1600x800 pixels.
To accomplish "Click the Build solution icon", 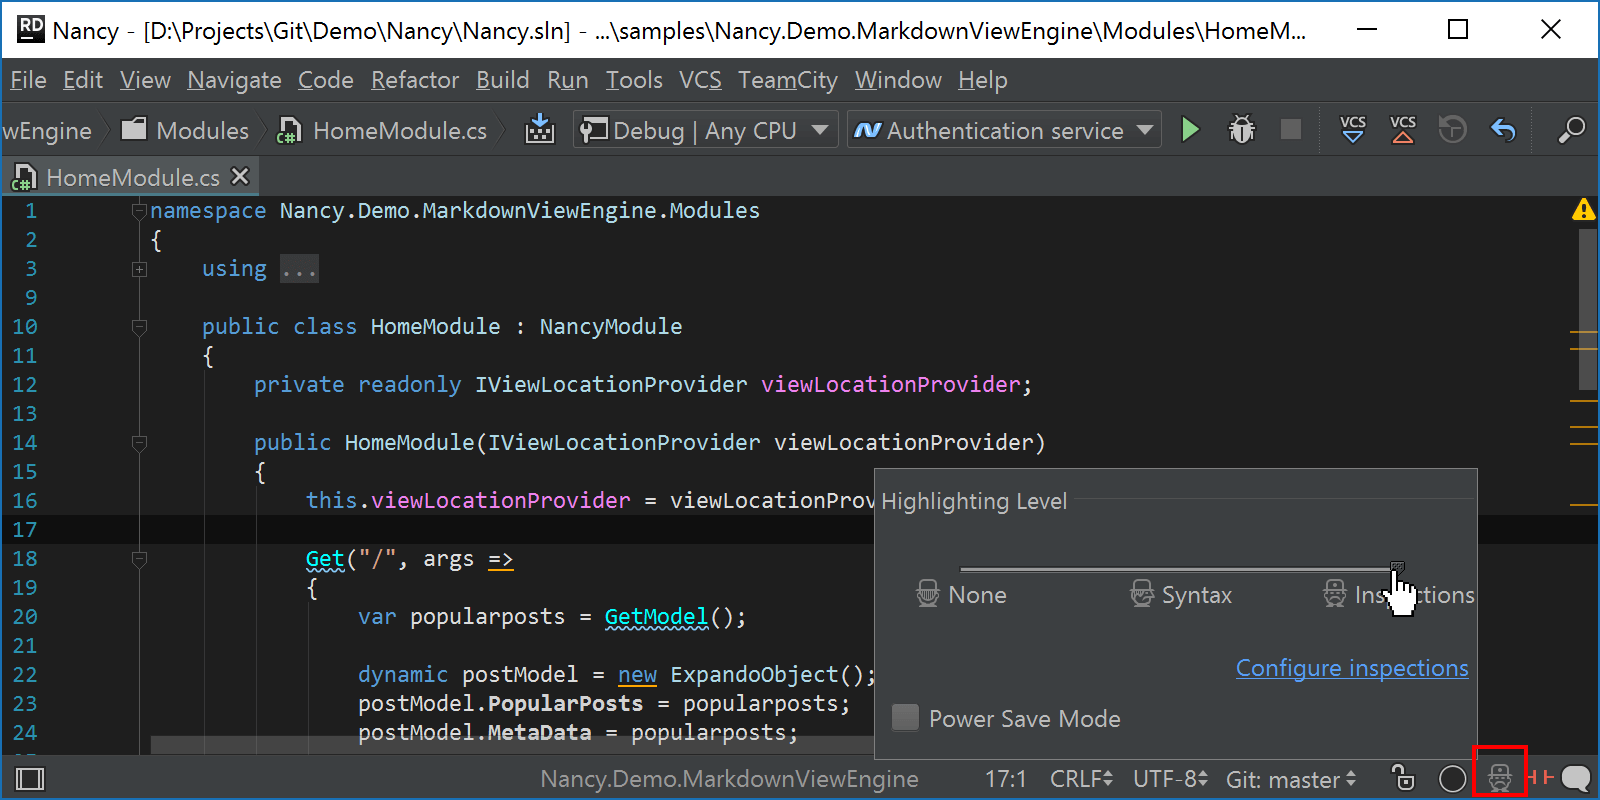I will click(x=540, y=130).
